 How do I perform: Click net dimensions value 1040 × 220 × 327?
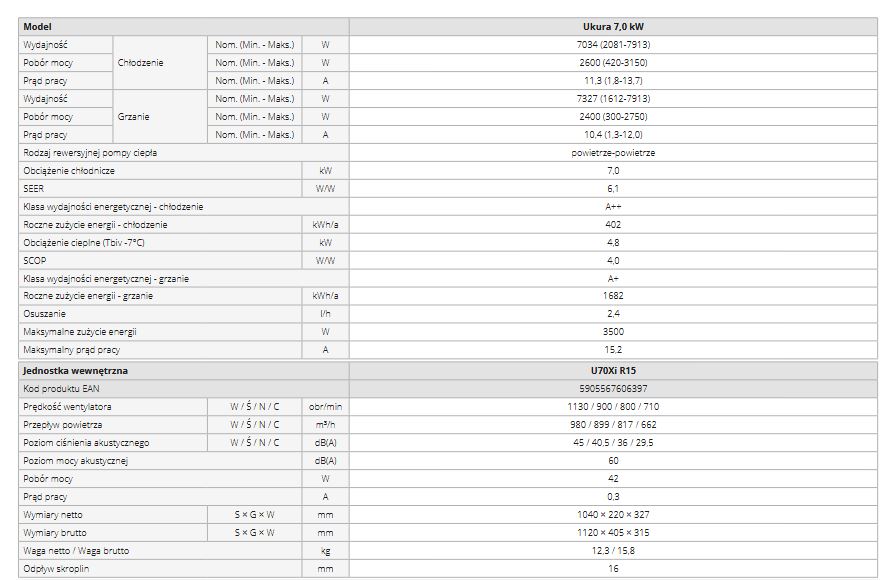(x=613, y=515)
